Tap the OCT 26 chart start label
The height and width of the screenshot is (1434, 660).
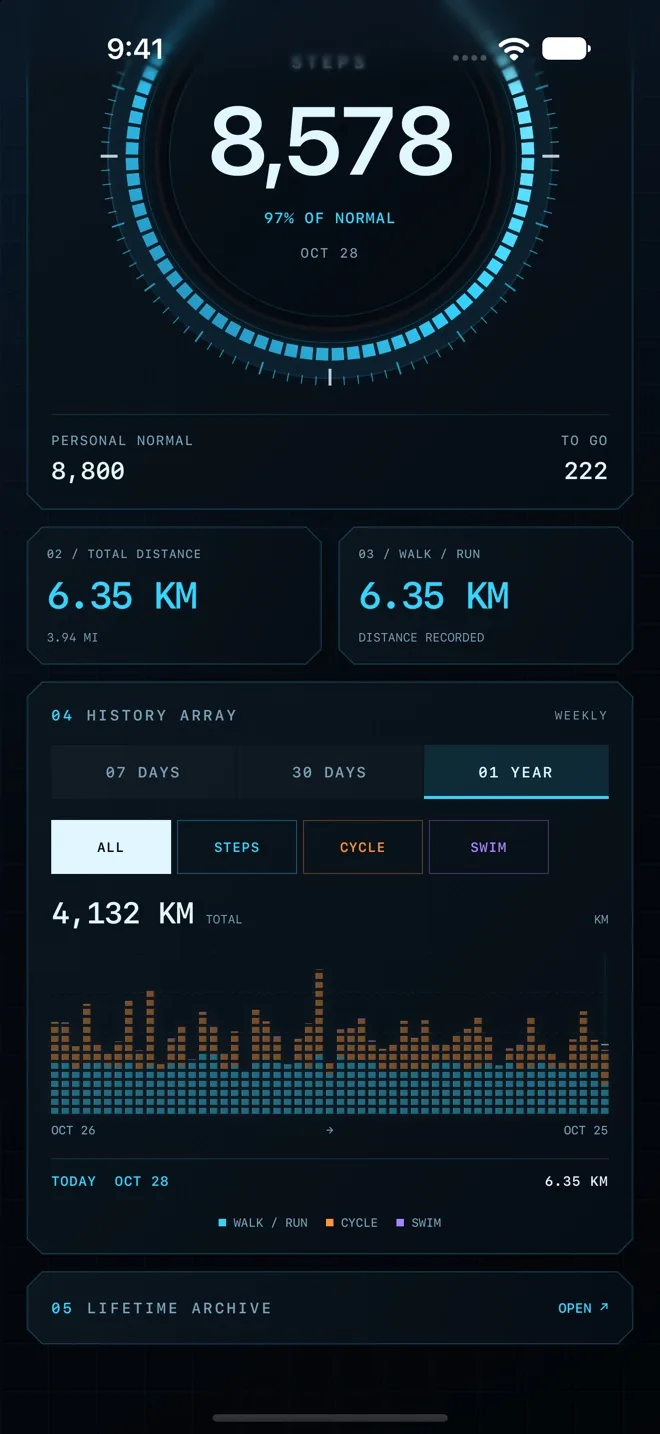pos(73,1130)
